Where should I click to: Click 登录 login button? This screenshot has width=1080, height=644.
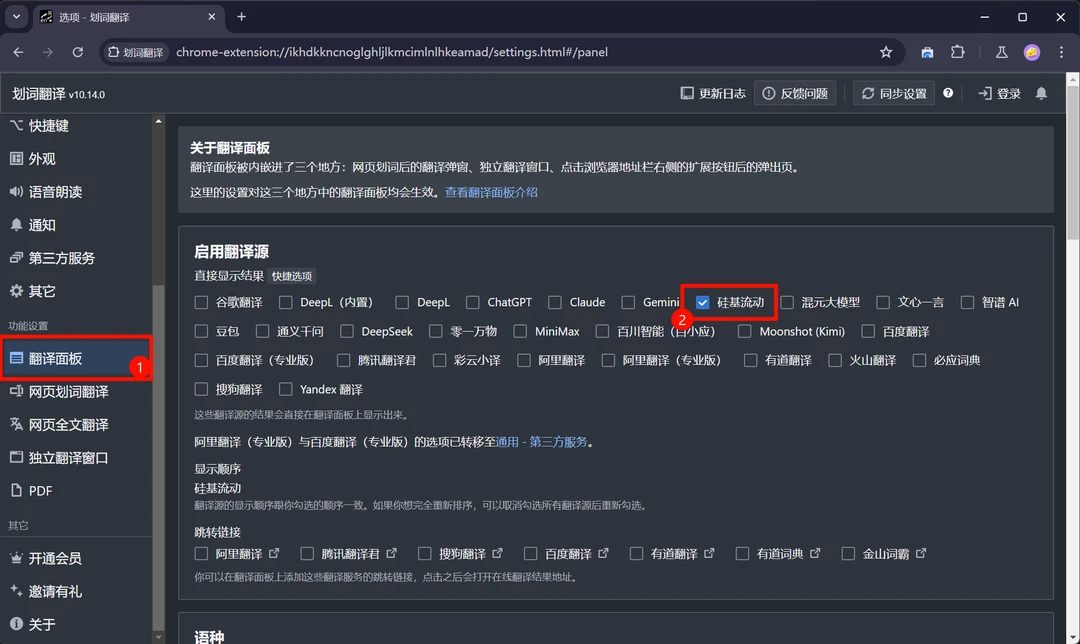click(x=999, y=93)
